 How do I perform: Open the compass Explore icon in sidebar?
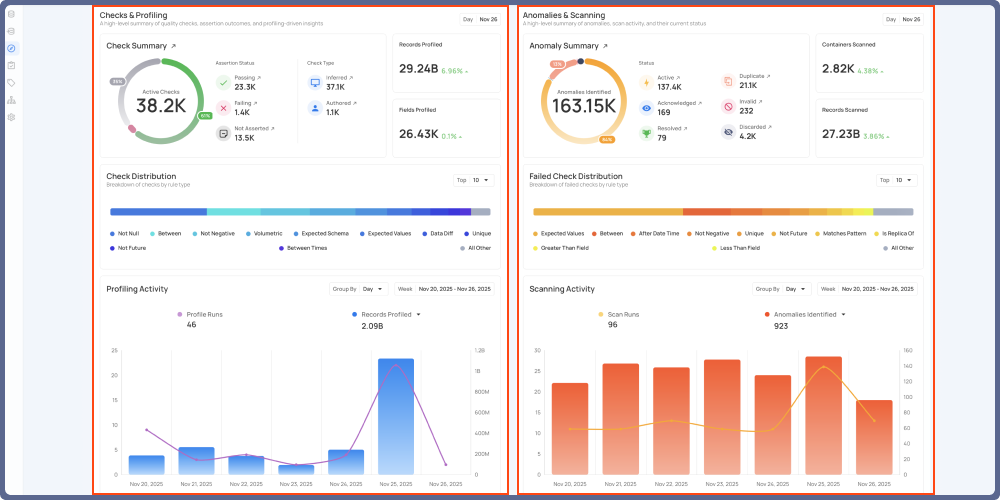click(11, 48)
